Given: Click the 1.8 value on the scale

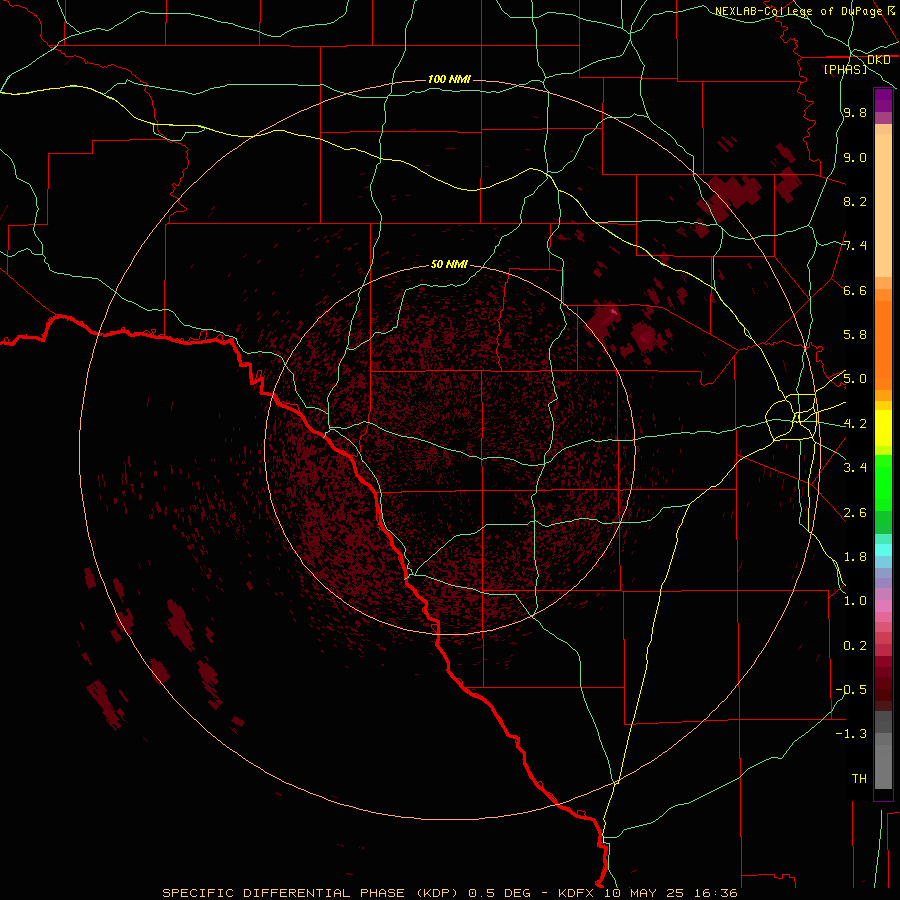Looking at the screenshot, I should point(855,557).
